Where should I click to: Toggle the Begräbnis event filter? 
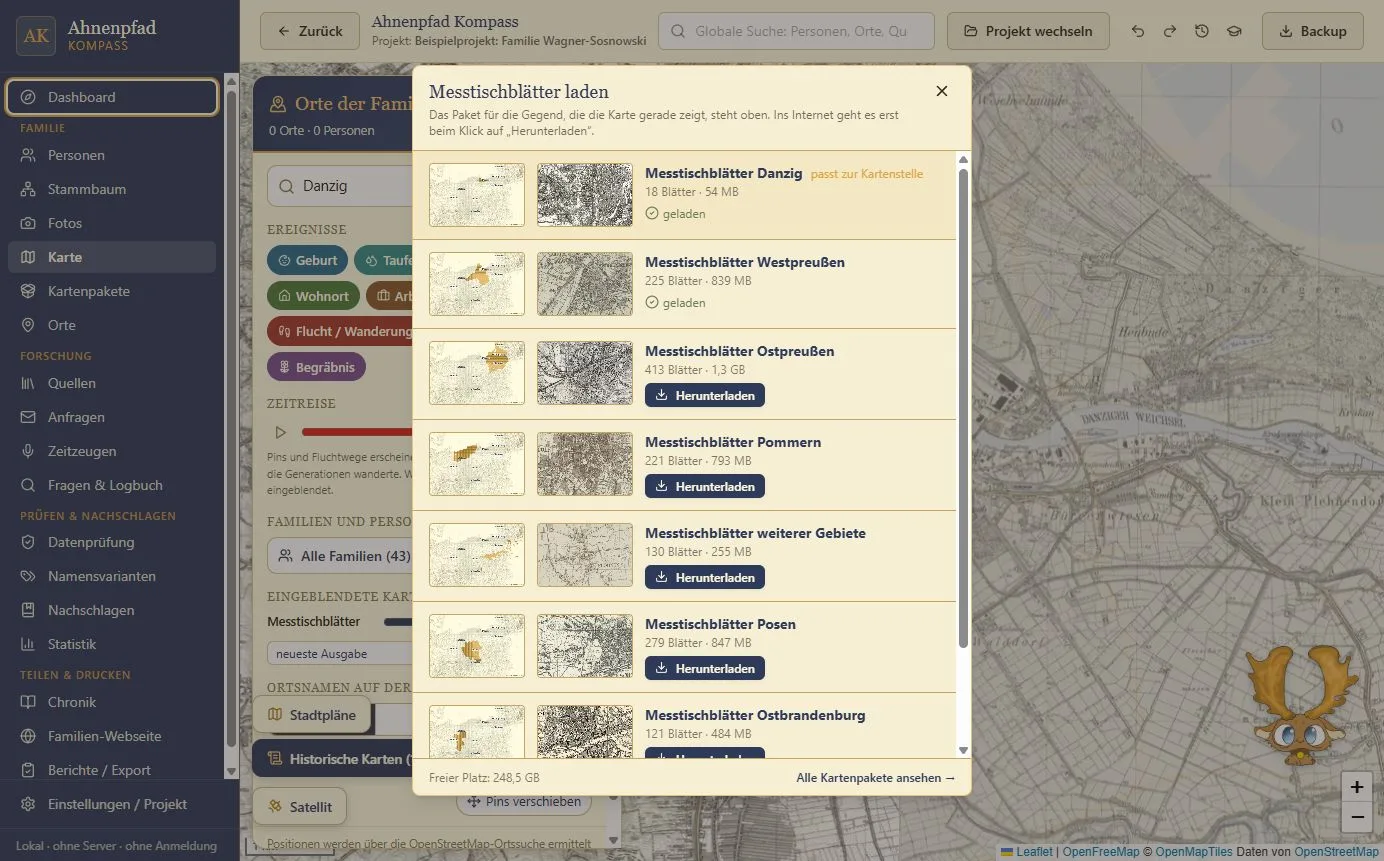(317, 367)
